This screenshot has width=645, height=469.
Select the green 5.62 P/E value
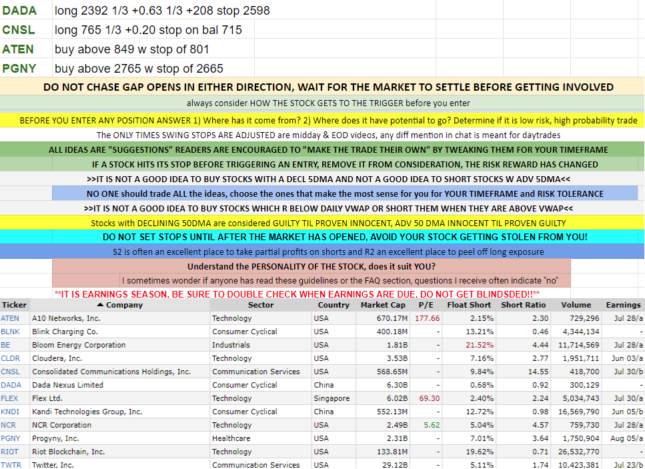tap(432, 425)
